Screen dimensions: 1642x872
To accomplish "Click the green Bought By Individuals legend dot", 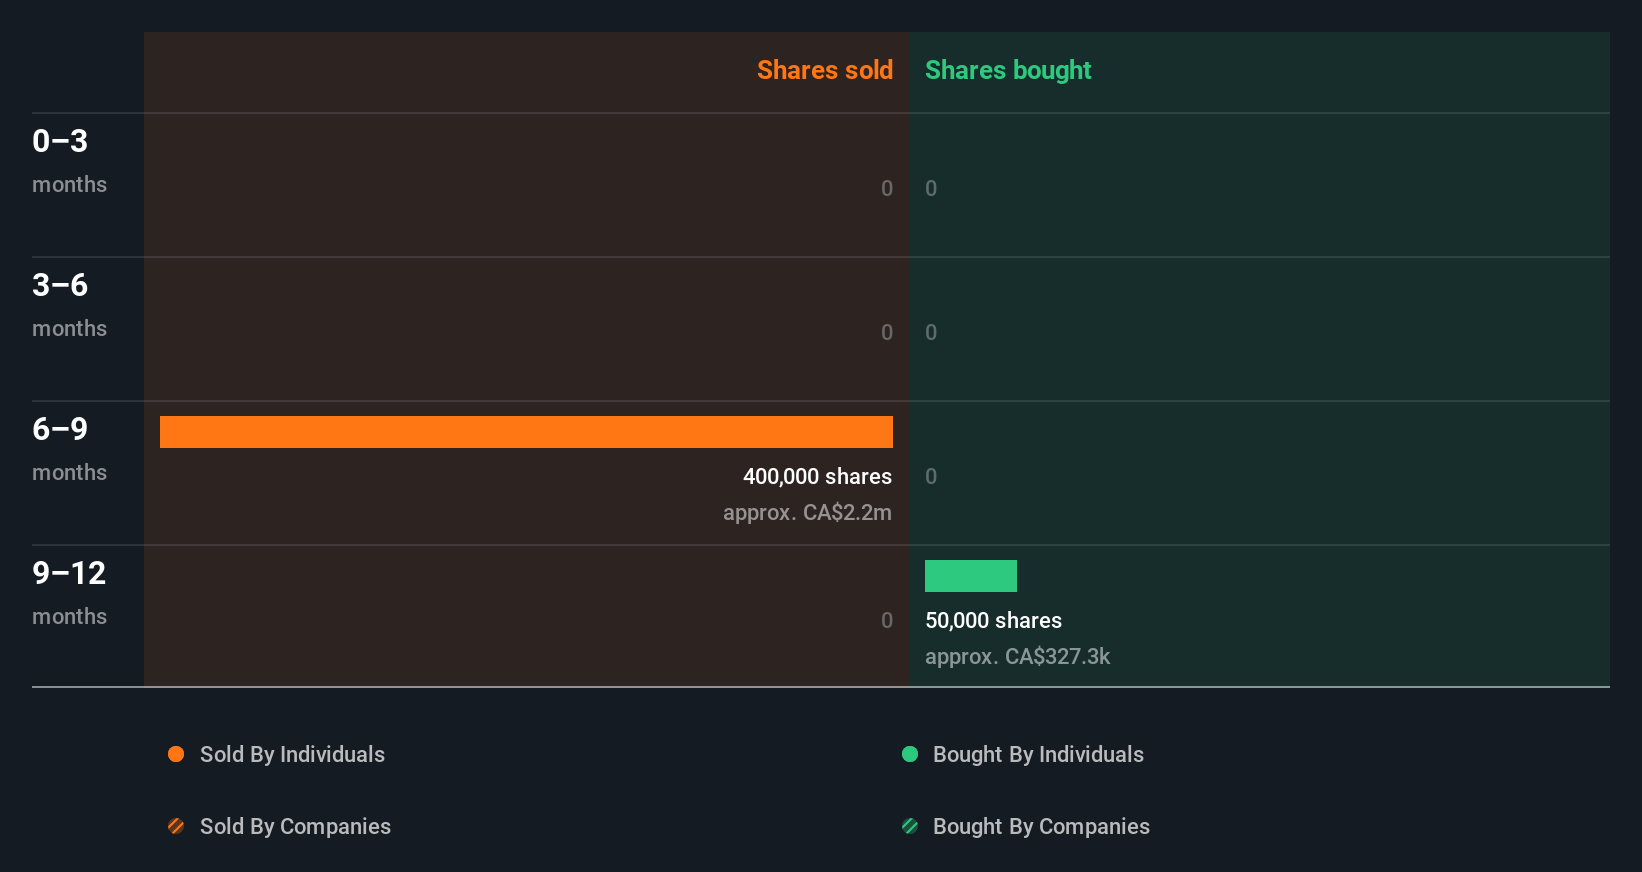I will pyautogui.click(x=910, y=754).
